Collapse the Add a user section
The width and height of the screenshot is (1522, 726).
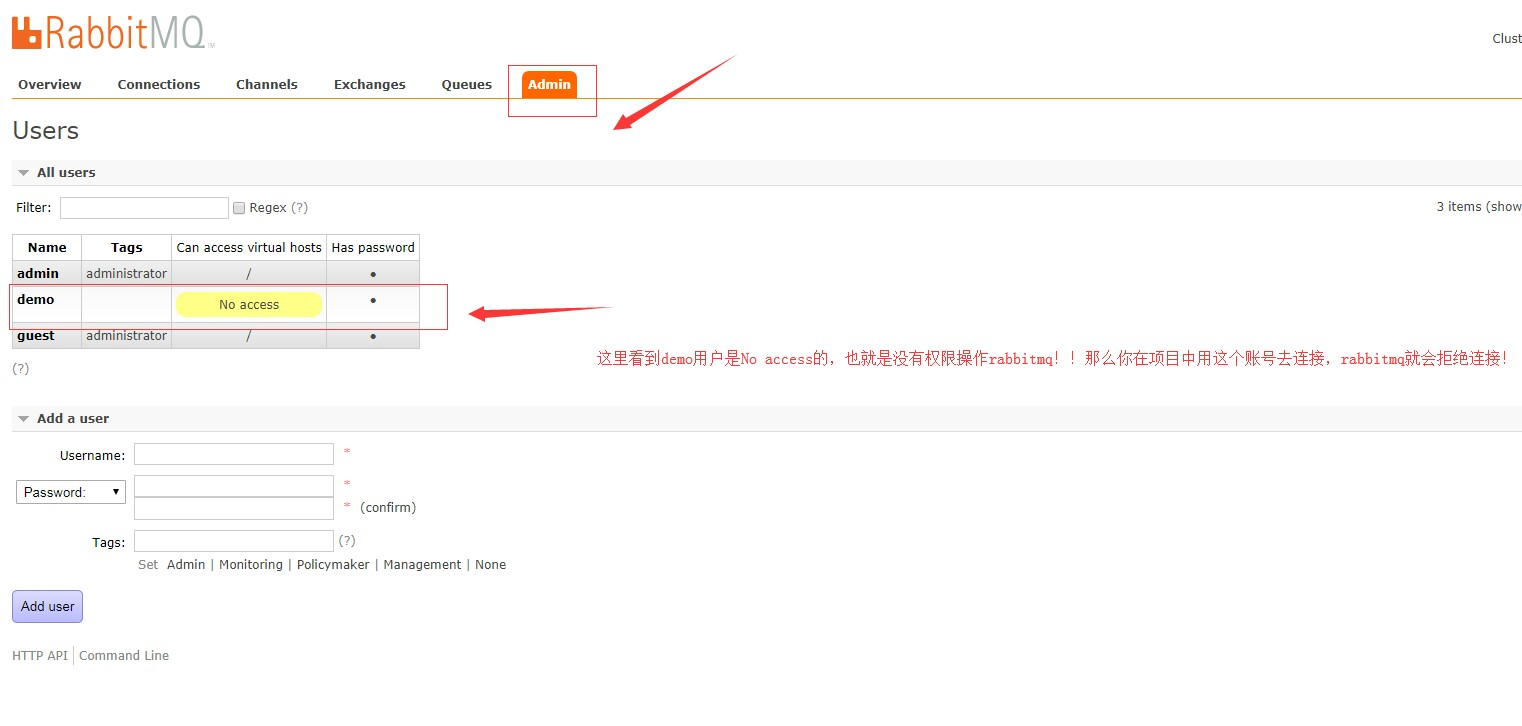click(x=63, y=418)
